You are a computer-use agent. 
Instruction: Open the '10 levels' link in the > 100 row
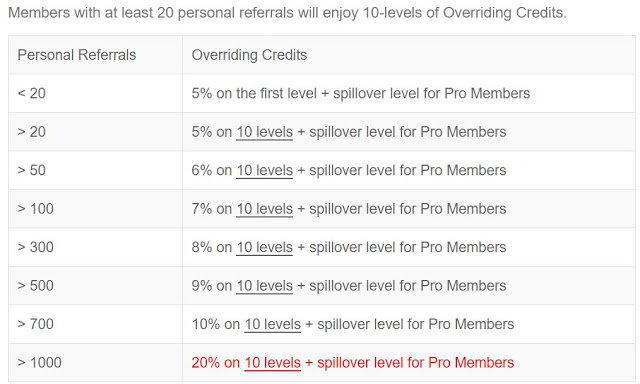coord(264,209)
